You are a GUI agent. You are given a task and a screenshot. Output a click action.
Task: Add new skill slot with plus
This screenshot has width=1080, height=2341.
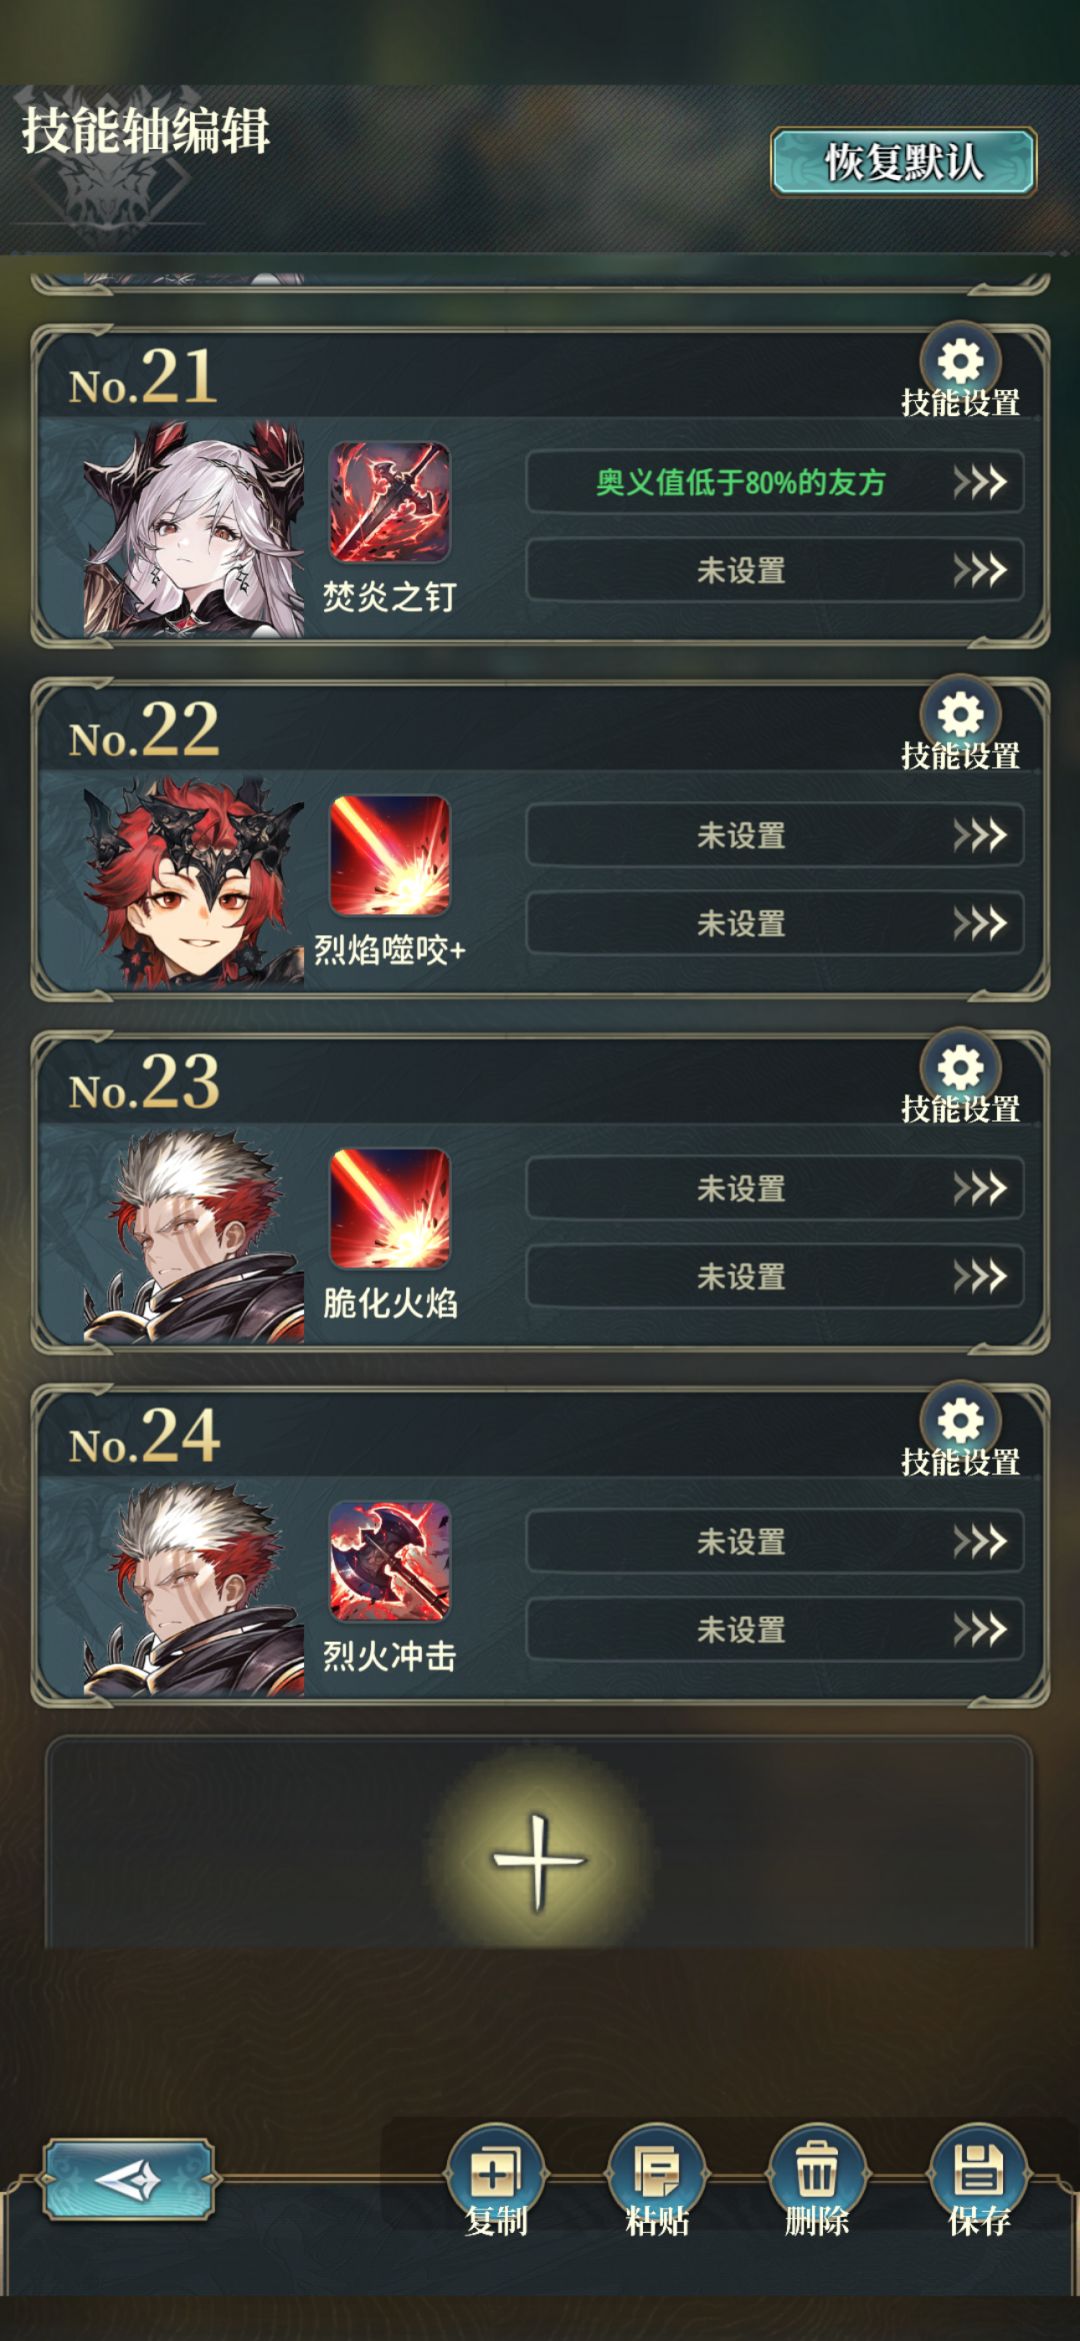(539, 1862)
